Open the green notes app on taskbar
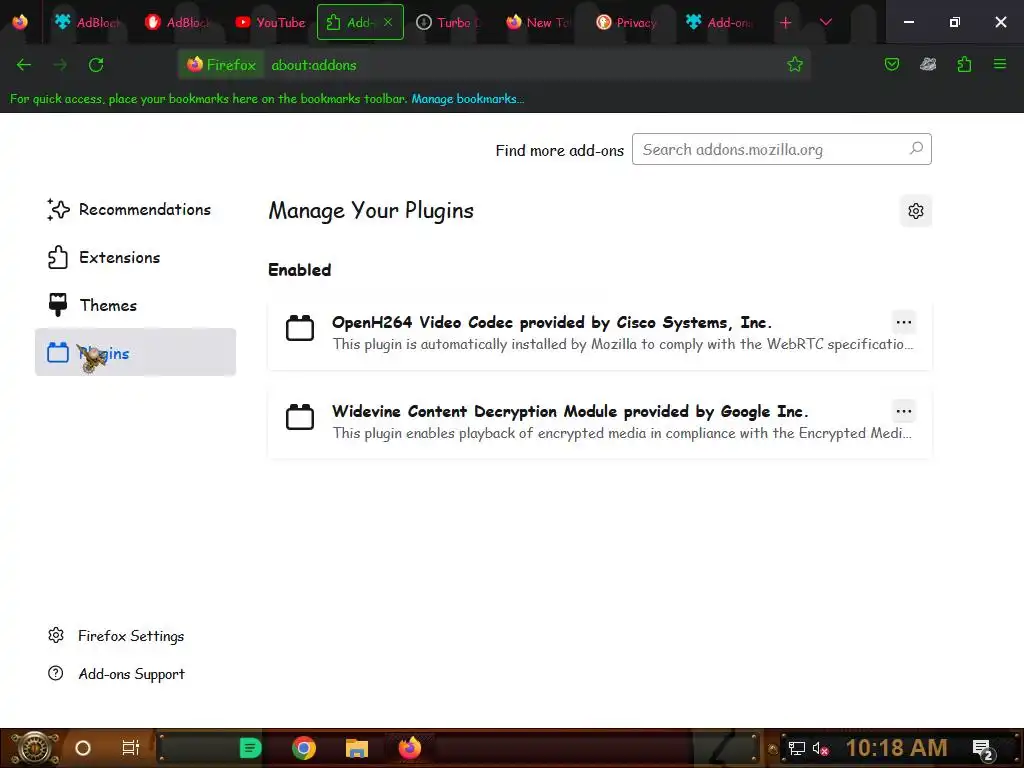 (250, 748)
